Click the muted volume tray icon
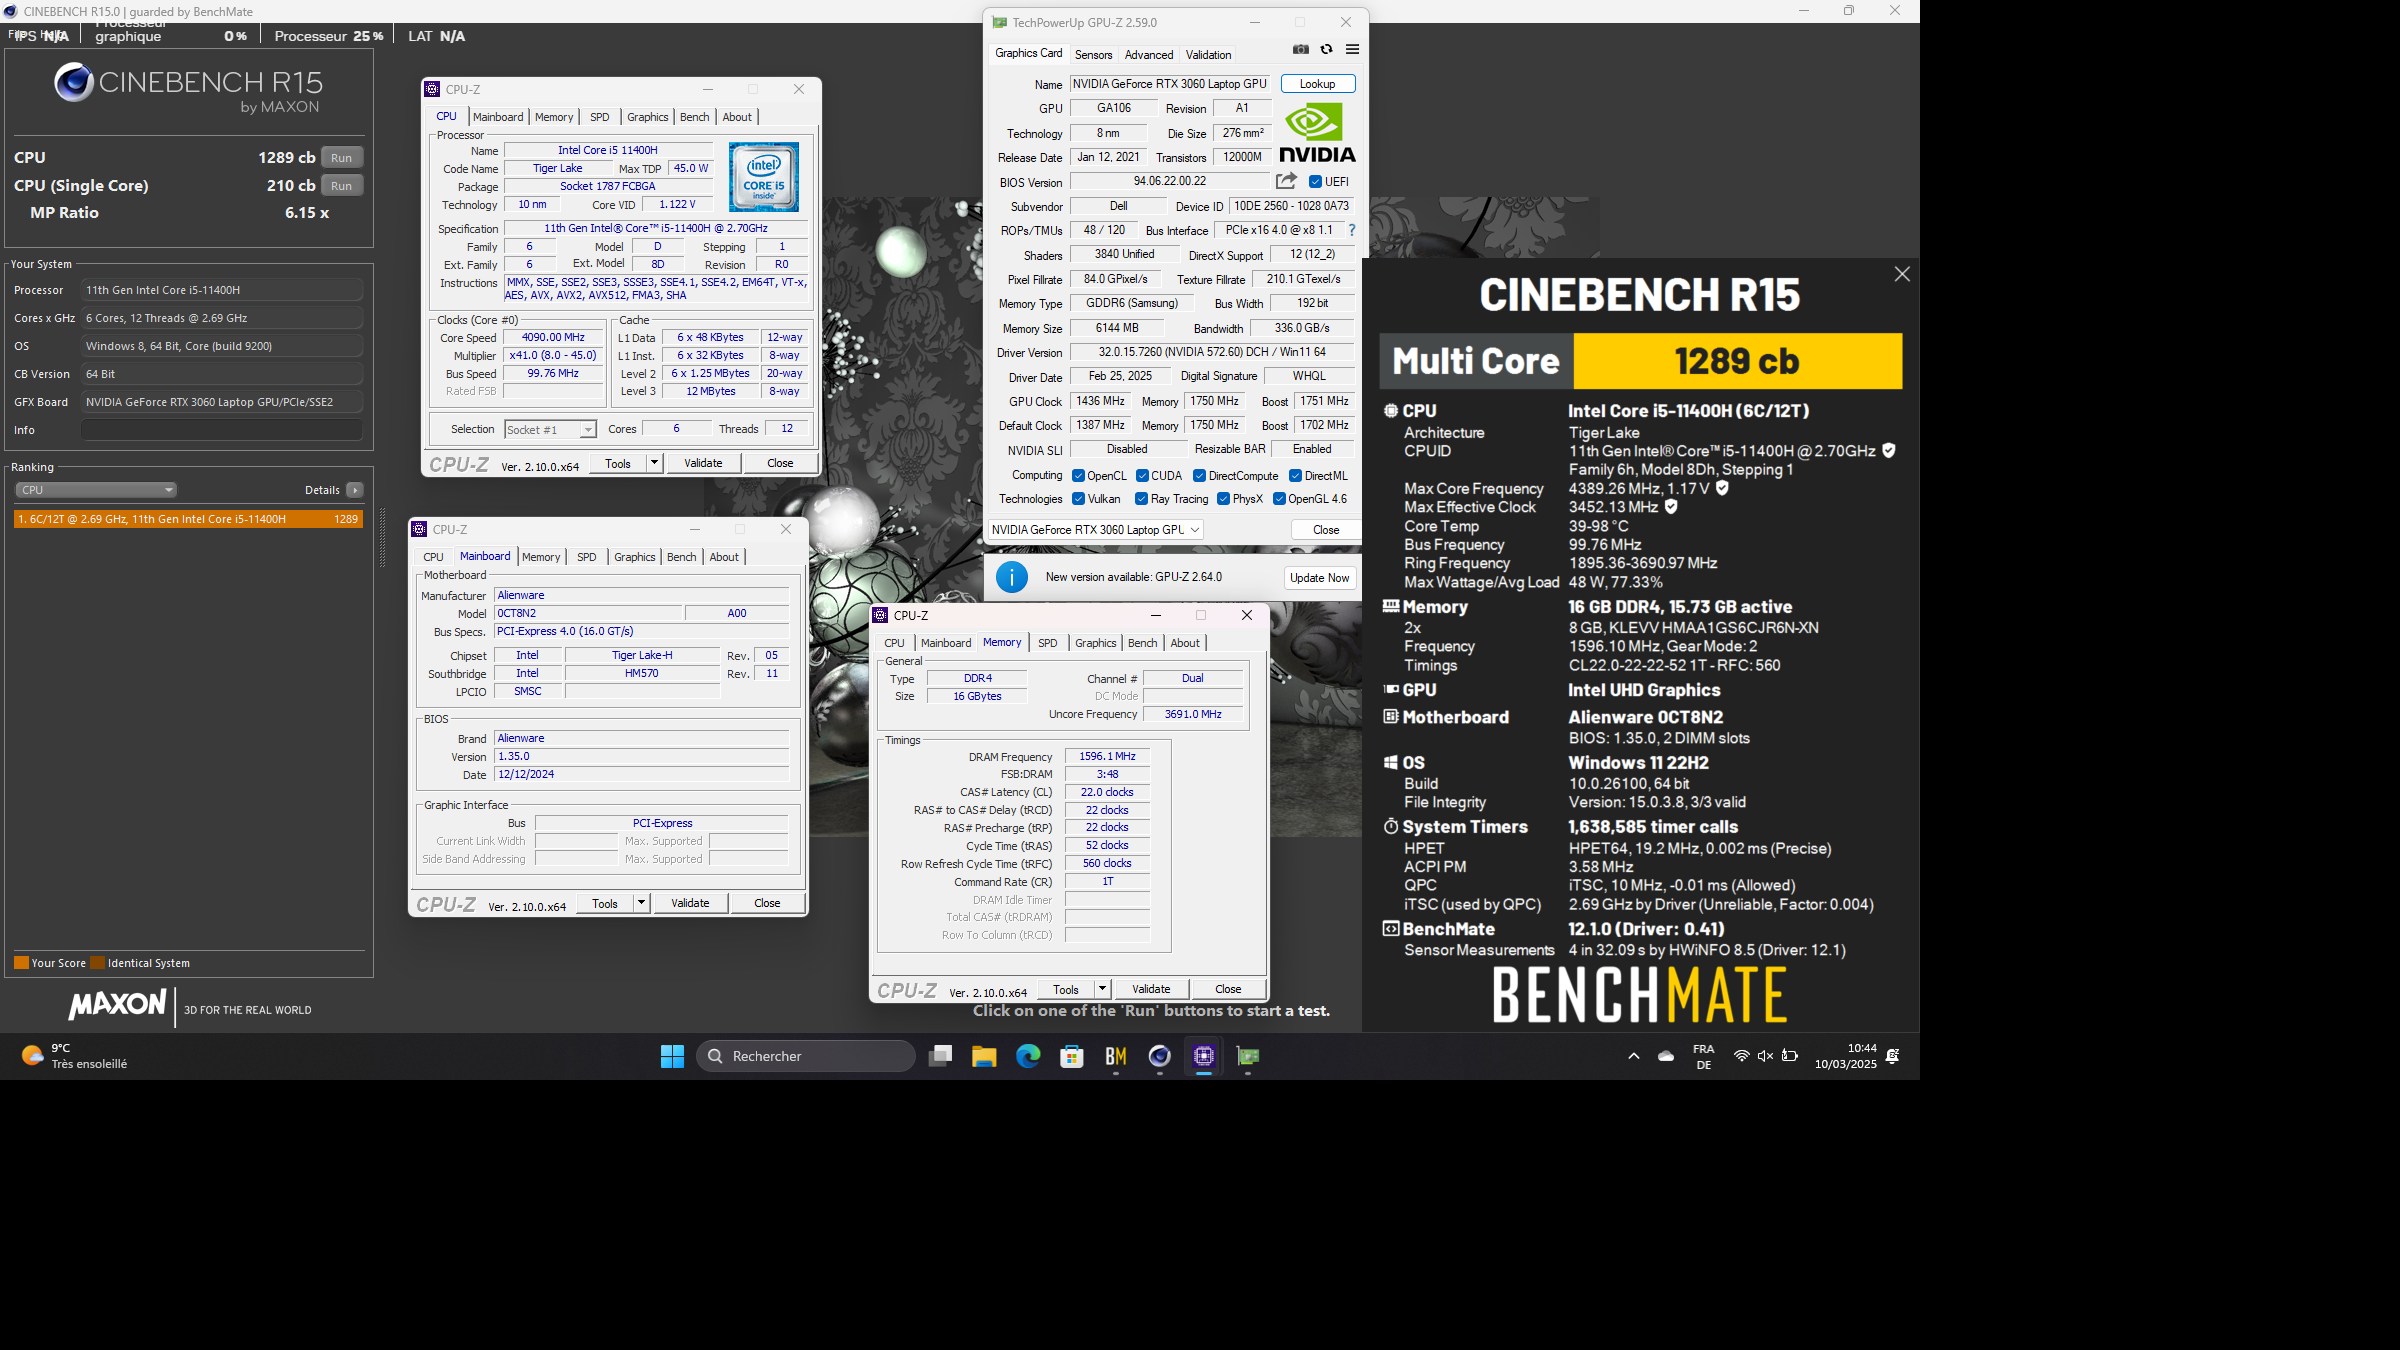Viewport: 2400px width, 1350px height. coord(1765,1056)
